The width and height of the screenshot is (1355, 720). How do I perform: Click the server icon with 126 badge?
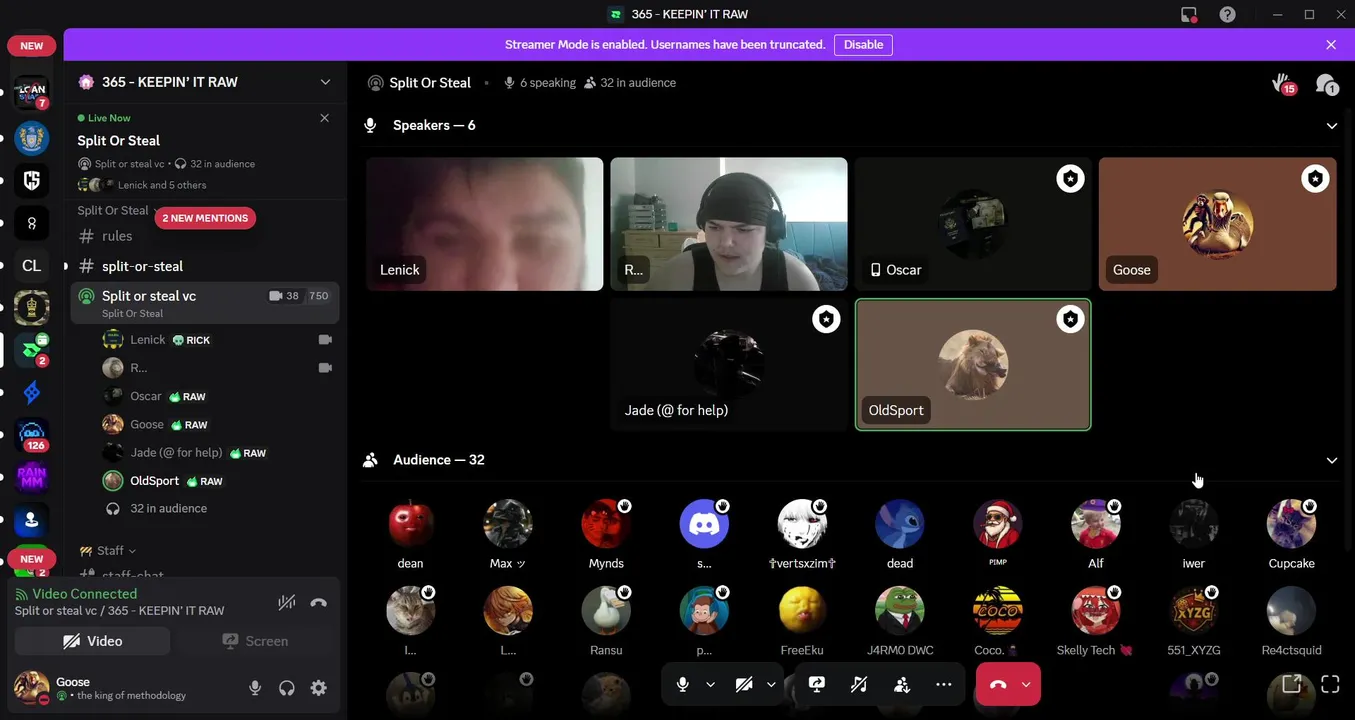click(x=32, y=434)
